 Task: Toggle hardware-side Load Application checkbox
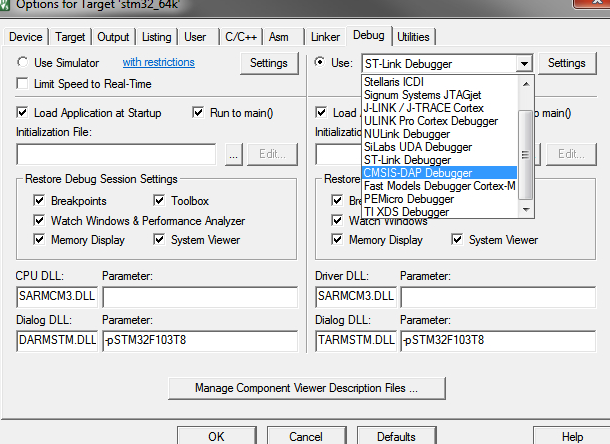[321, 113]
